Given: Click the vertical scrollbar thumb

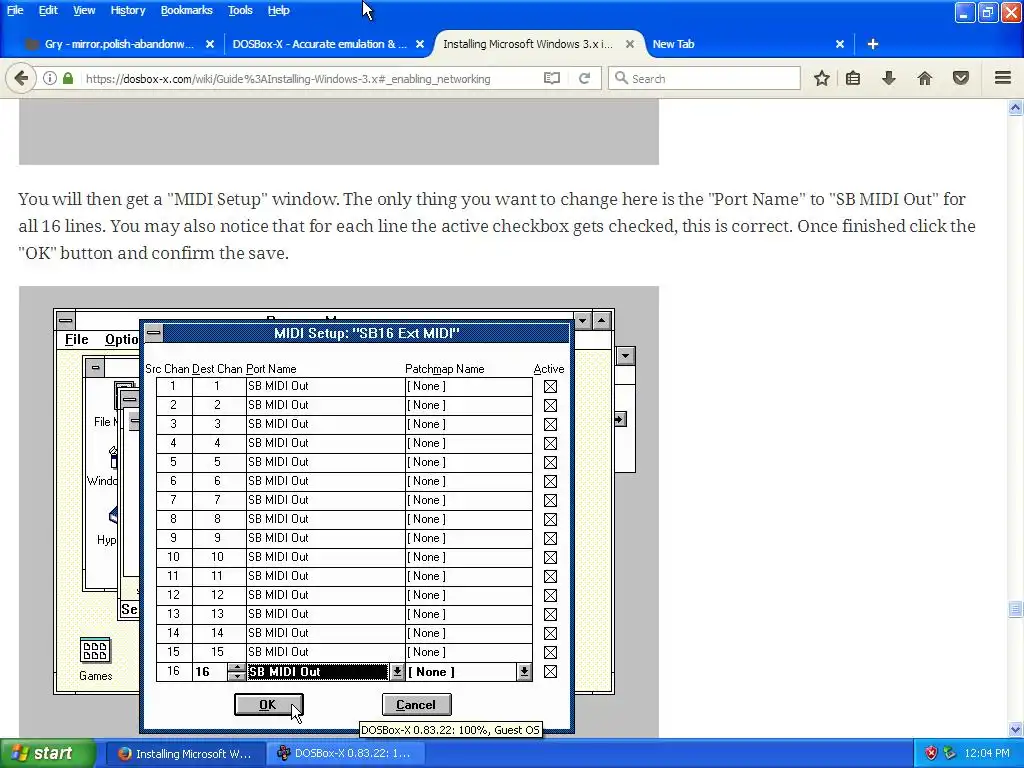Looking at the screenshot, I should tap(1015, 609).
